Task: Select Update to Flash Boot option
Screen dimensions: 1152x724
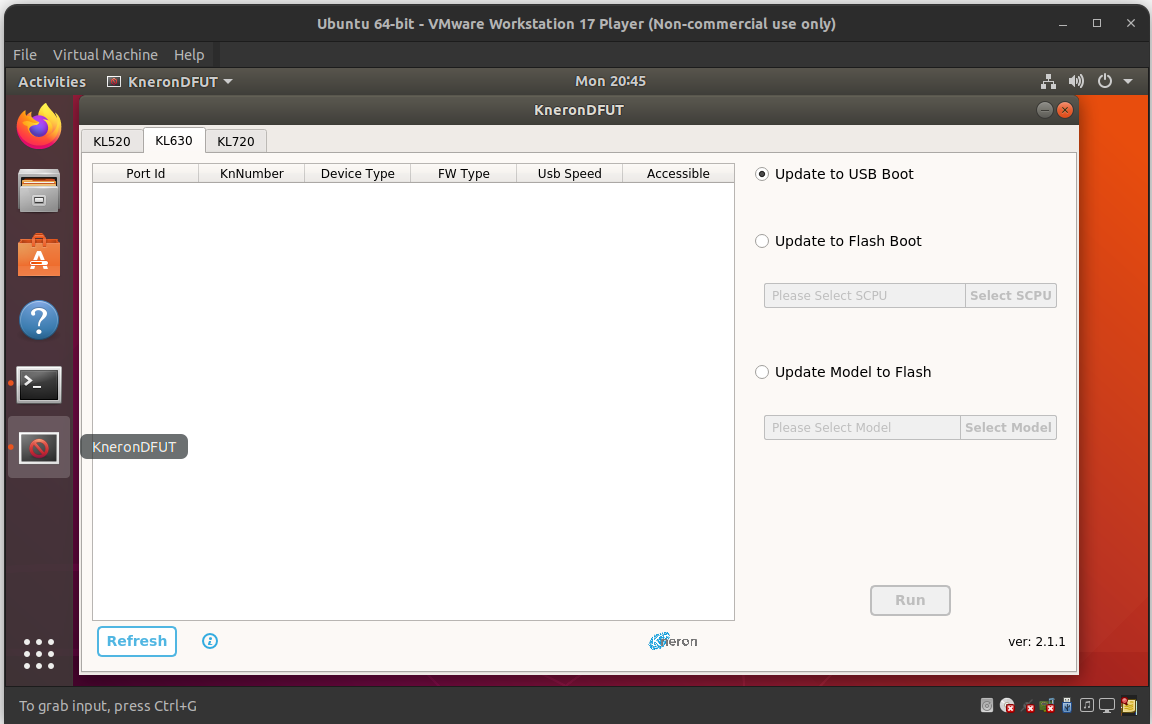Action: (x=838, y=241)
